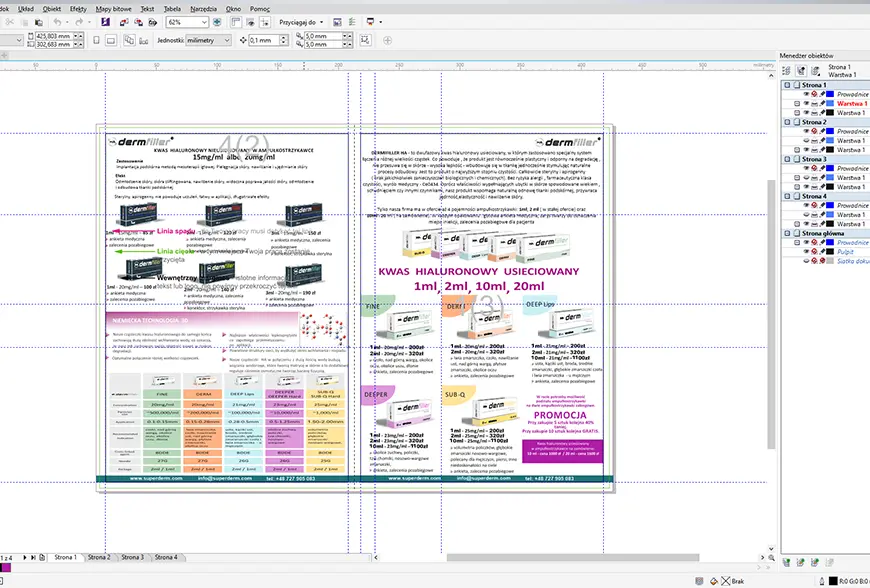Click the layer manager view icon
This screenshot has width=870, height=588.
click(x=815, y=70)
